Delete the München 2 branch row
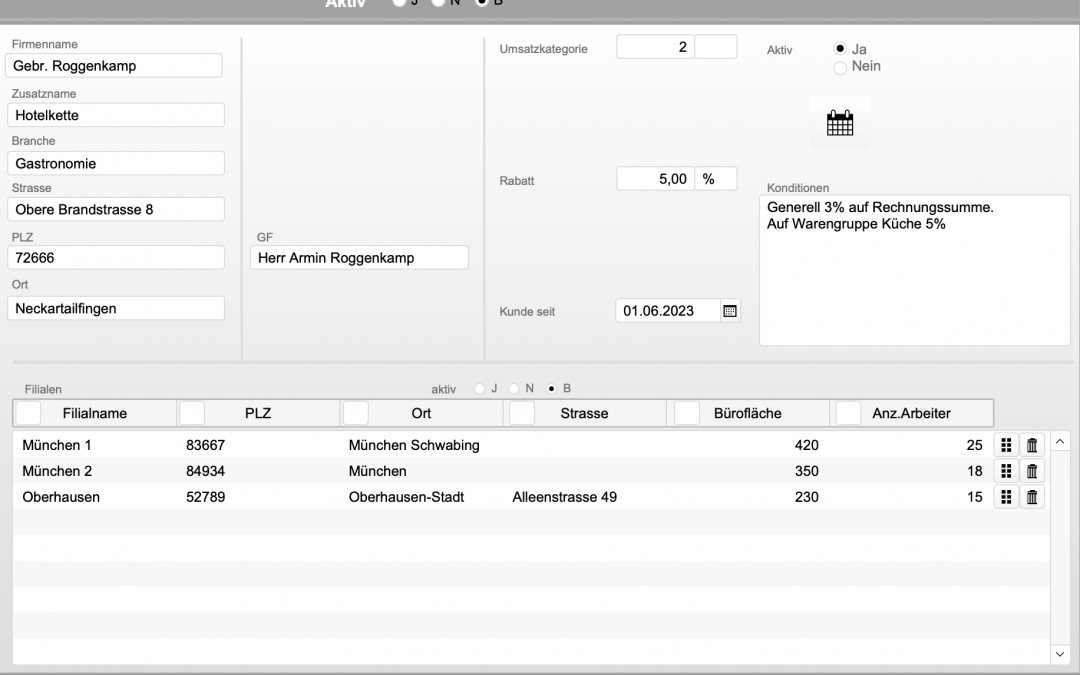The height and width of the screenshot is (675, 1080). click(x=1032, y=471)
